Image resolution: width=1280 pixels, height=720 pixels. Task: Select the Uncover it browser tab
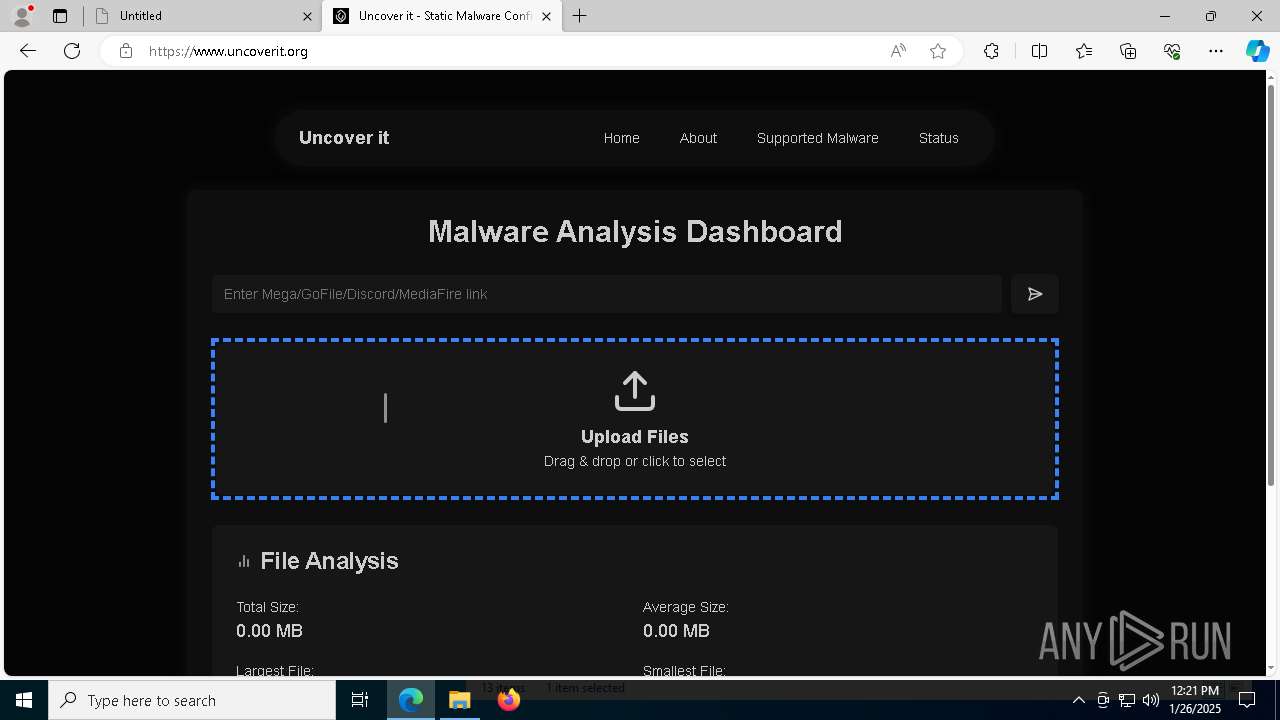(x=442, y=16)
